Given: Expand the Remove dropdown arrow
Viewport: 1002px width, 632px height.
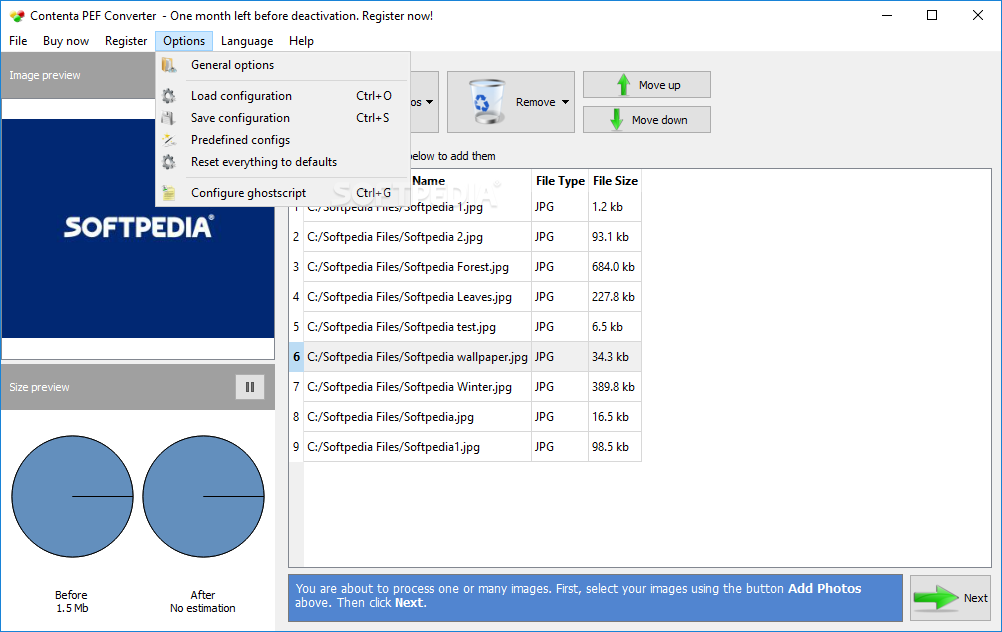Looking at the screenshot, I should [x=566, y=102].
